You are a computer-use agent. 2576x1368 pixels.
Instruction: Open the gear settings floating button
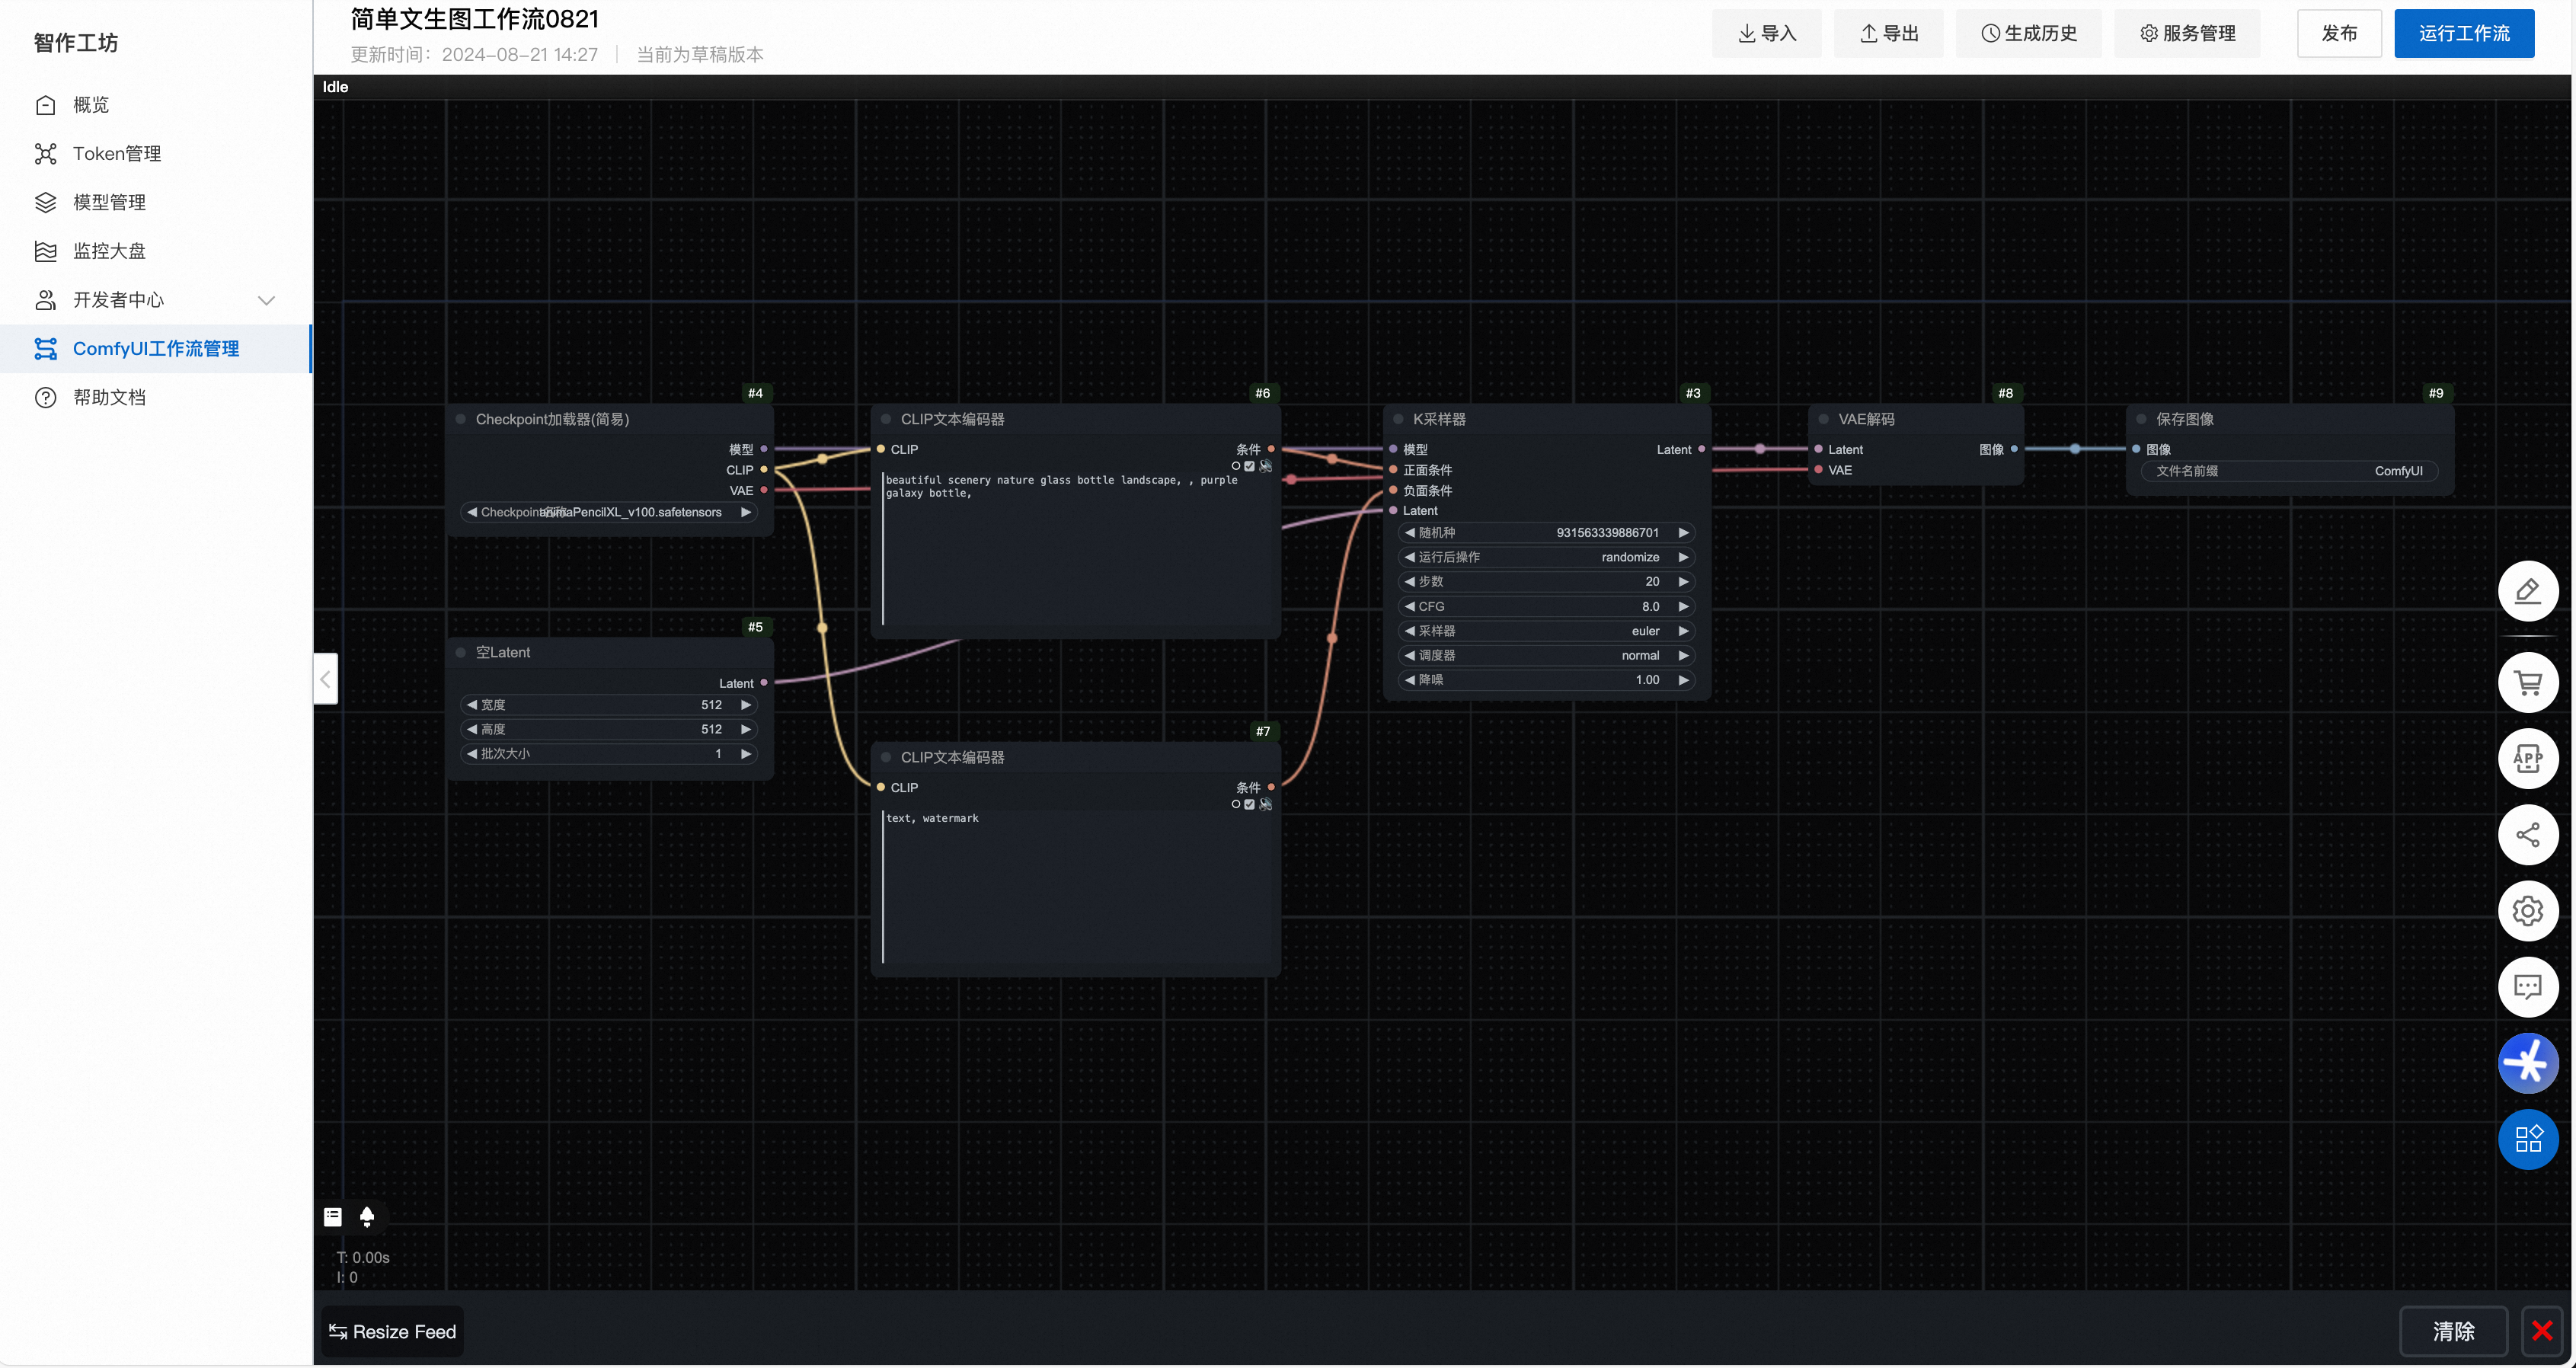pyautogui.click(x=2527, y=911)
